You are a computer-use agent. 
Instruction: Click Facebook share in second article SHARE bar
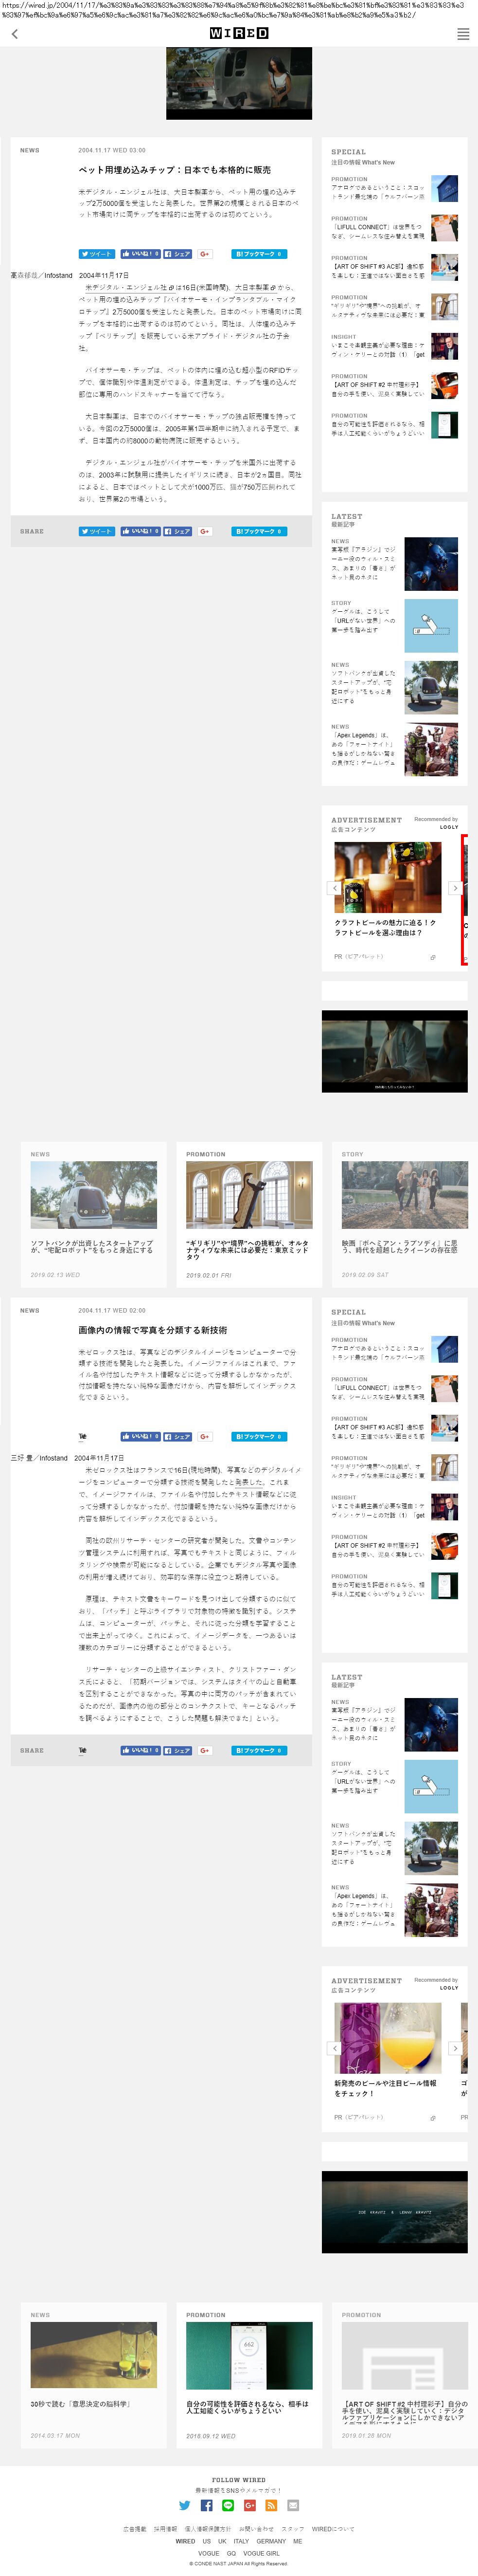(178, 1750)
